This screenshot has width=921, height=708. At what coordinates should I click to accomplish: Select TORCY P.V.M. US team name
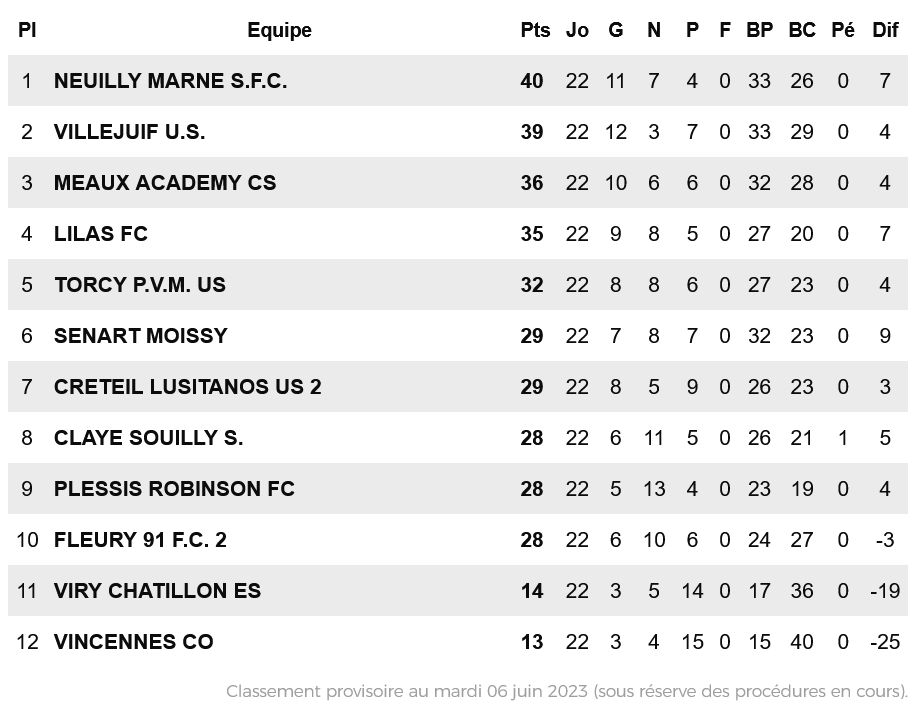(x=140, y=285)
